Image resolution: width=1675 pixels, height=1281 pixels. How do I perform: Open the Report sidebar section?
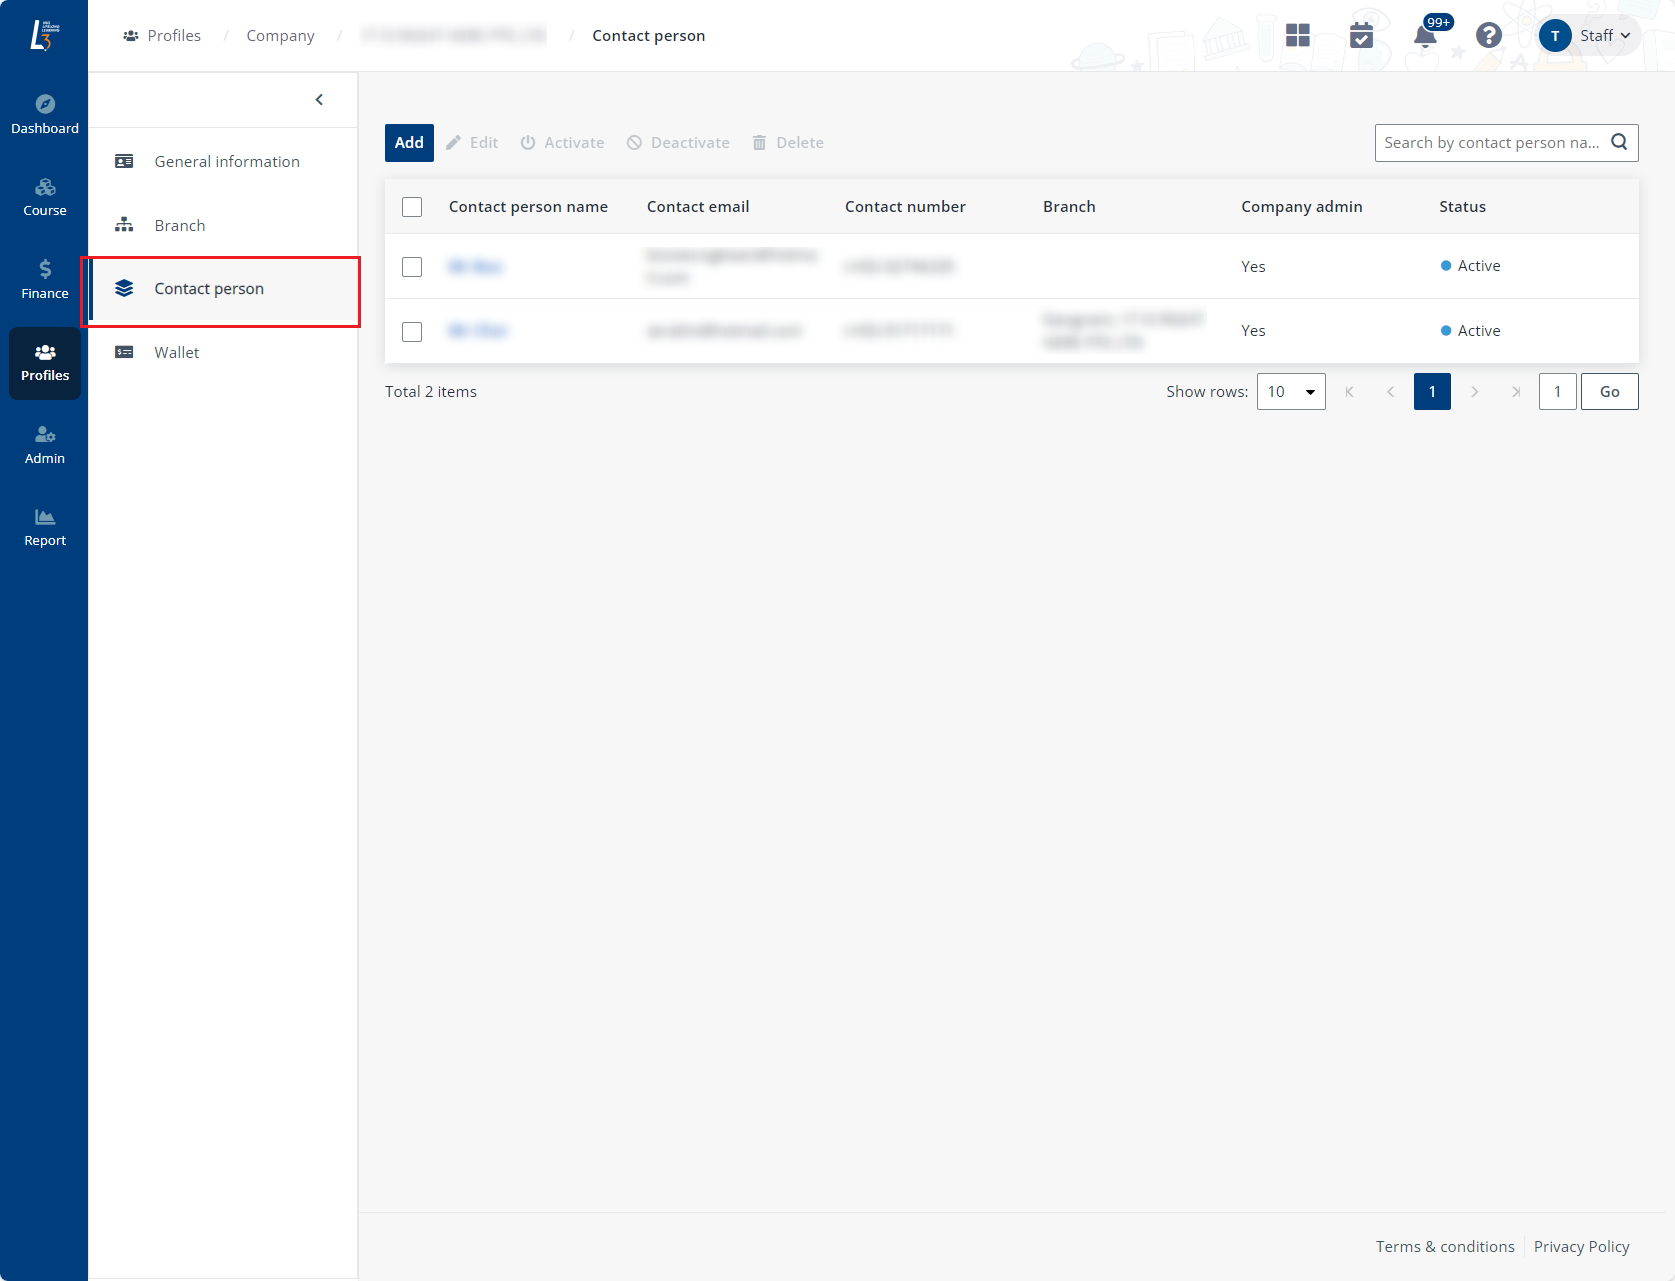(45, 527)
